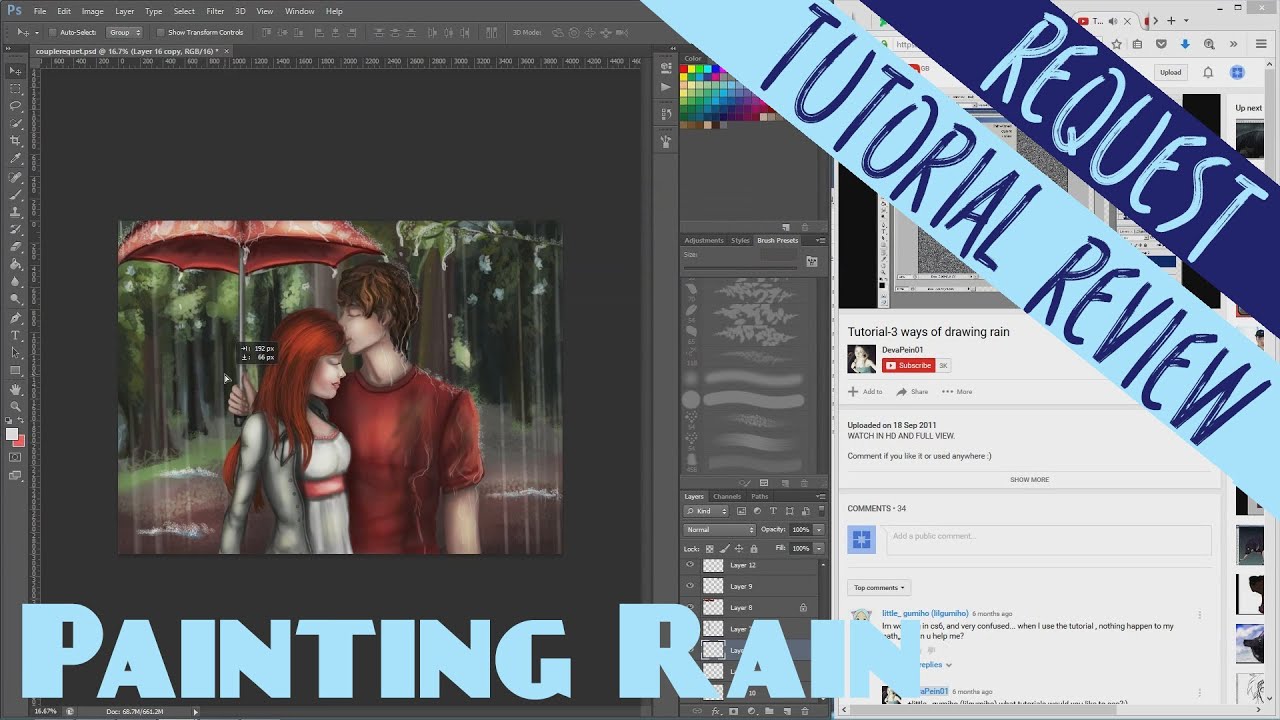The width and height of the screenshot is (1280, 720).
Task: Open the Opacity slider dropdown arrow
Action: [819, 530]
